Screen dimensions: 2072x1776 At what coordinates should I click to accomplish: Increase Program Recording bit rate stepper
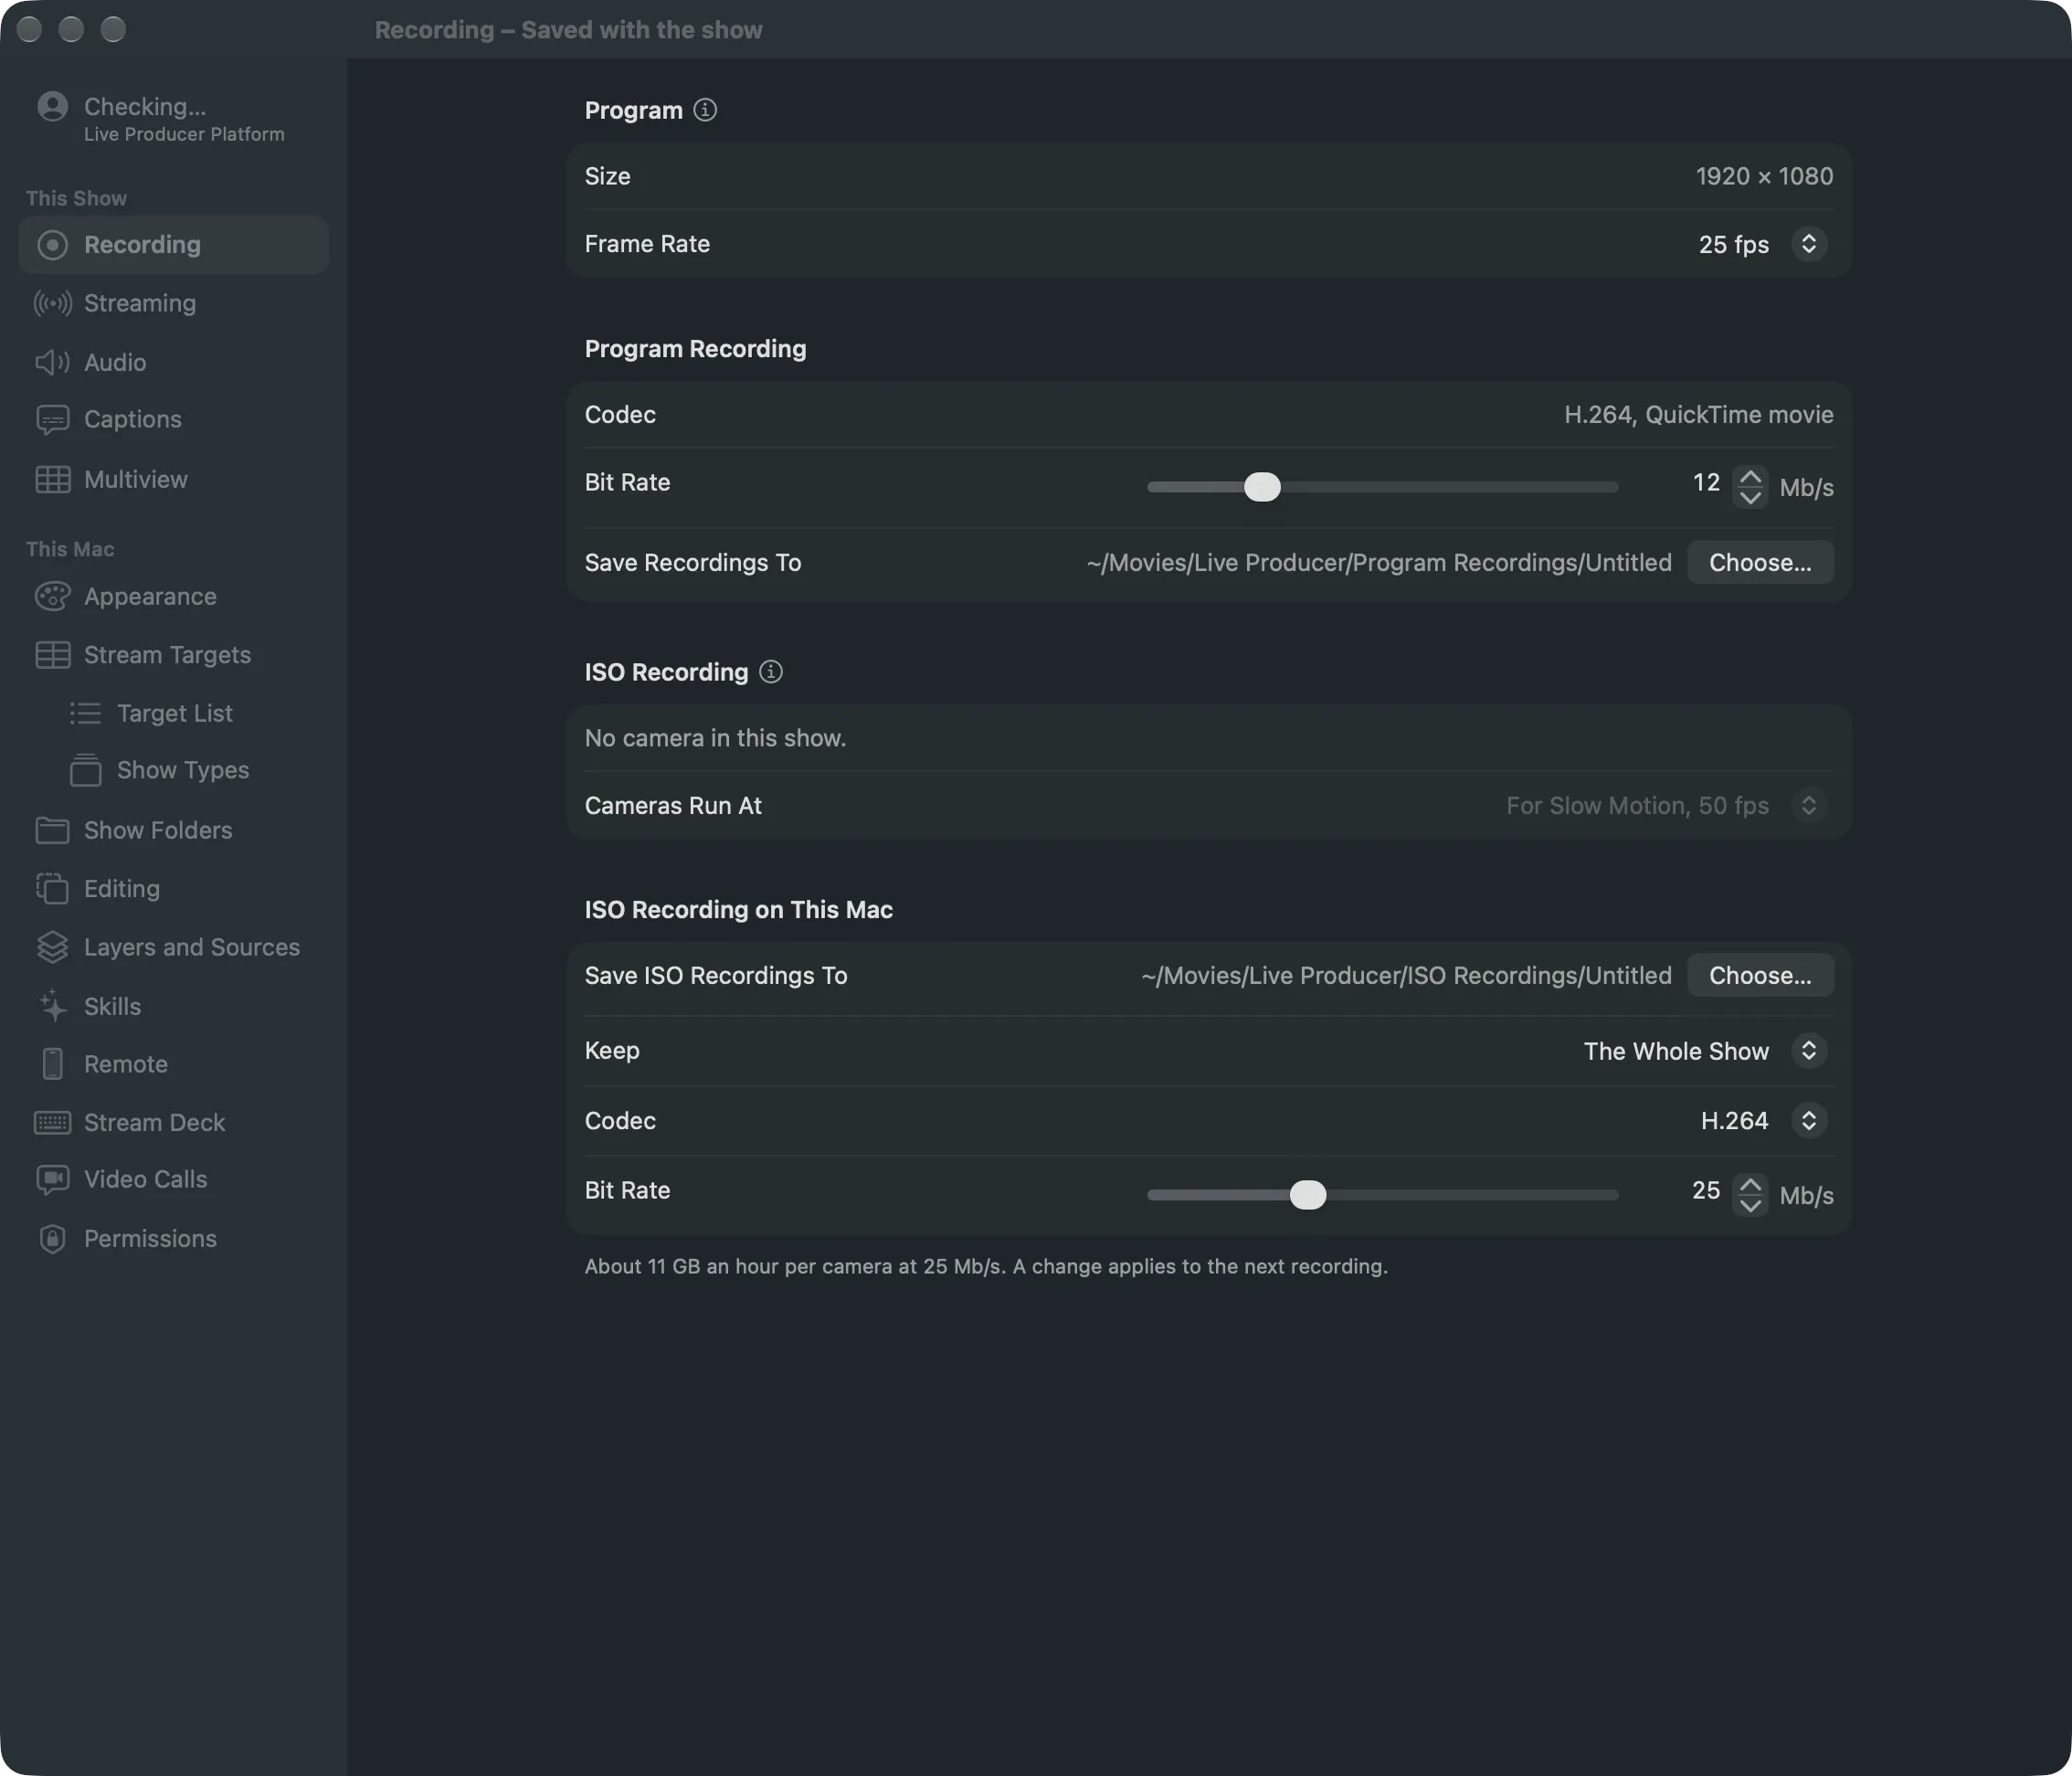[x=1750, y=477]
